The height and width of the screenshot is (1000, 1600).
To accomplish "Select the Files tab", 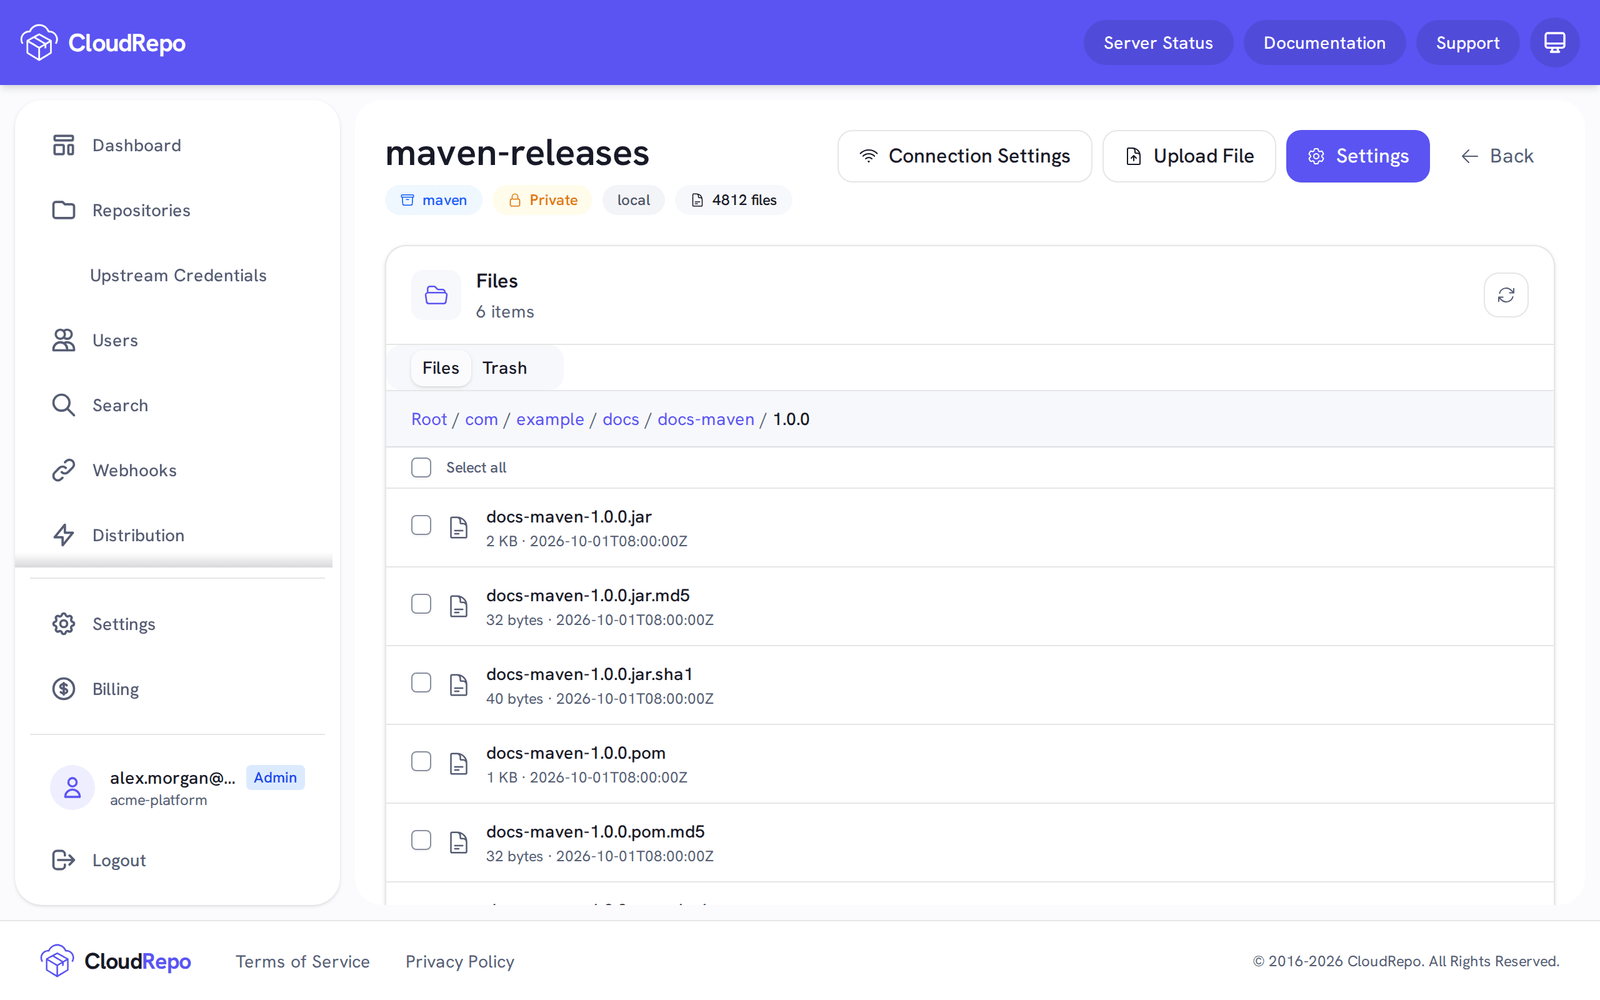I will point(441,368).
